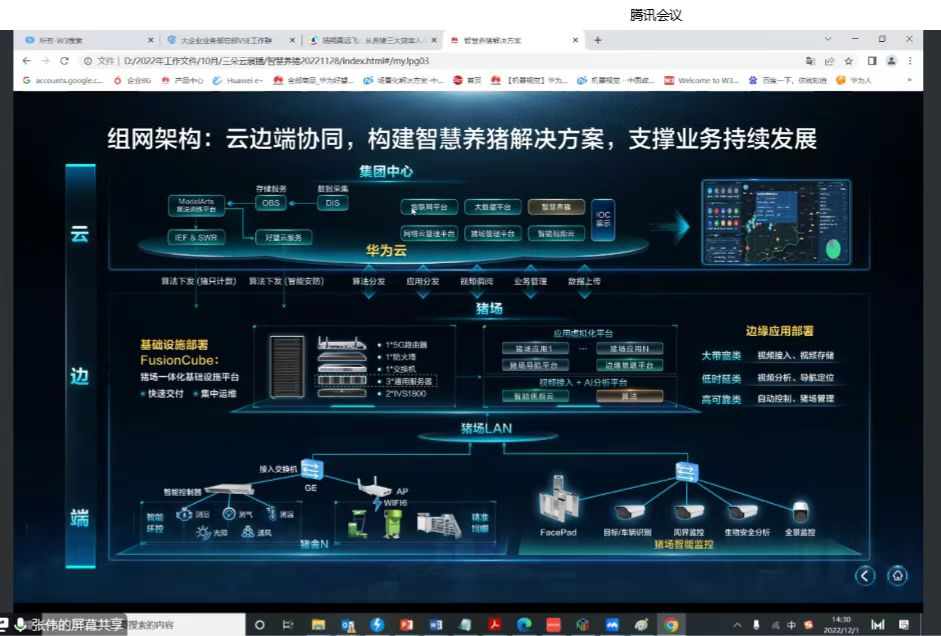Open the 百度一下 bookmark
This screenshot has height=636, width=941.
pos(788,80)
